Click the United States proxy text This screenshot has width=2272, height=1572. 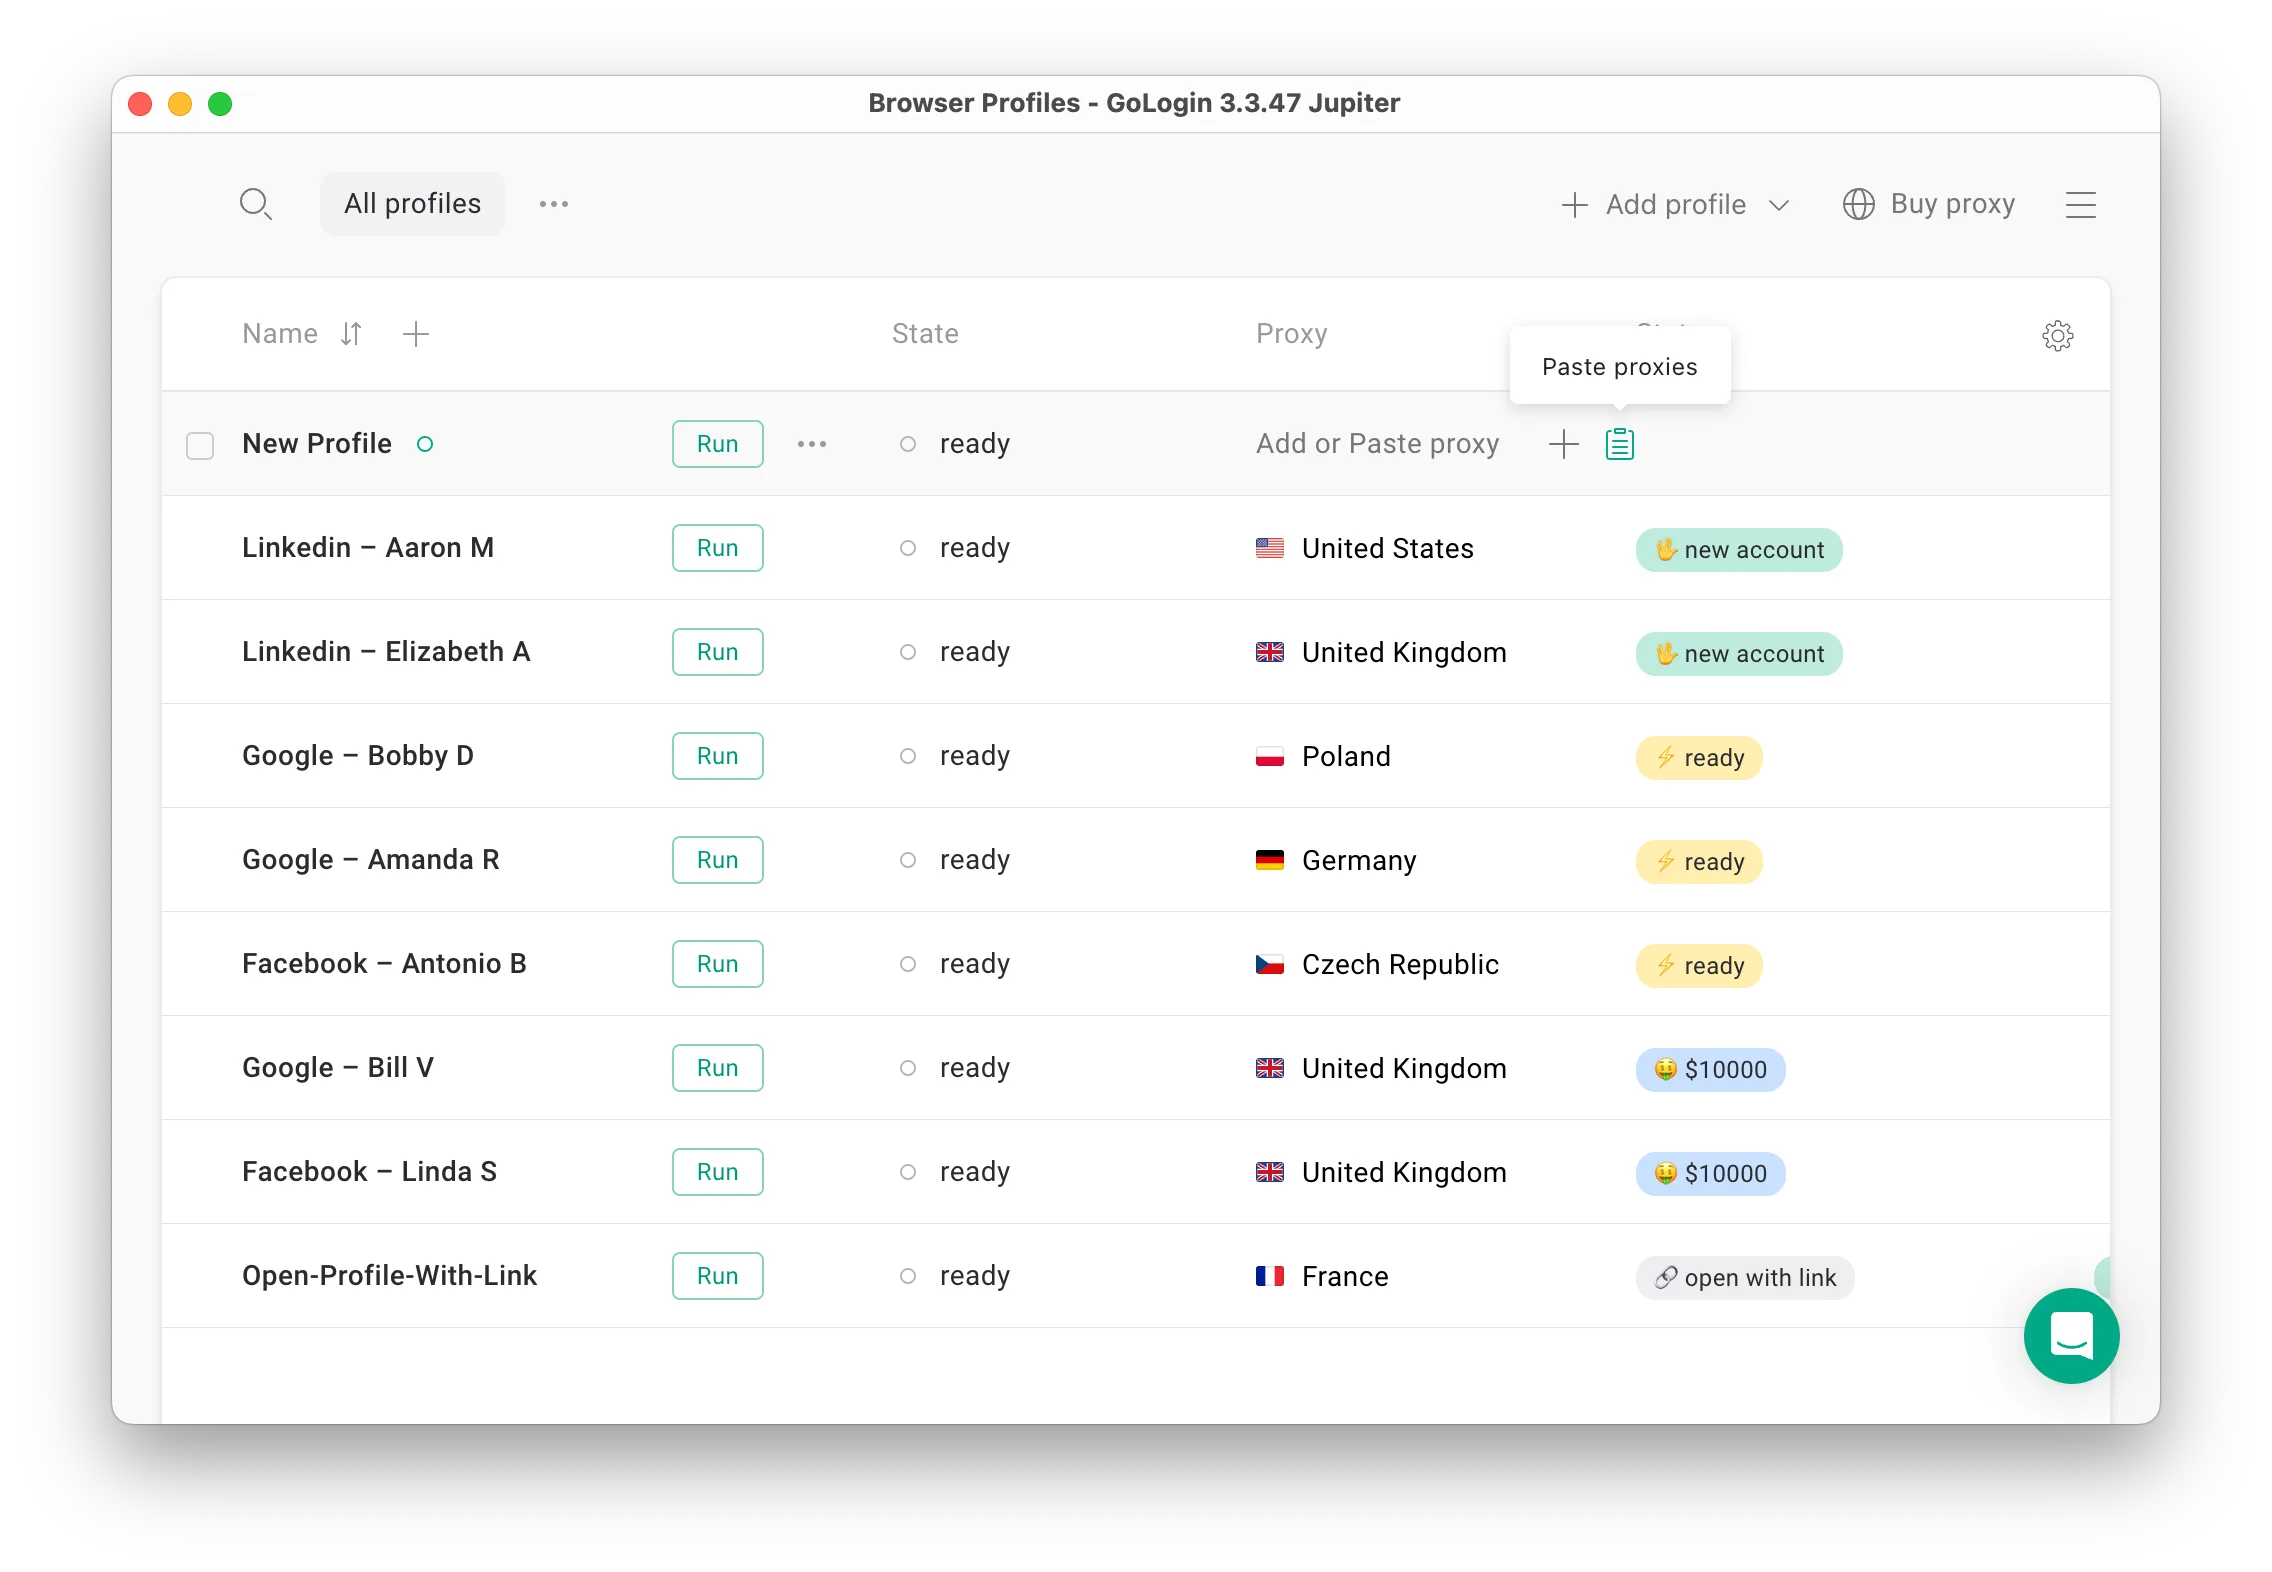click(1388, 548)
